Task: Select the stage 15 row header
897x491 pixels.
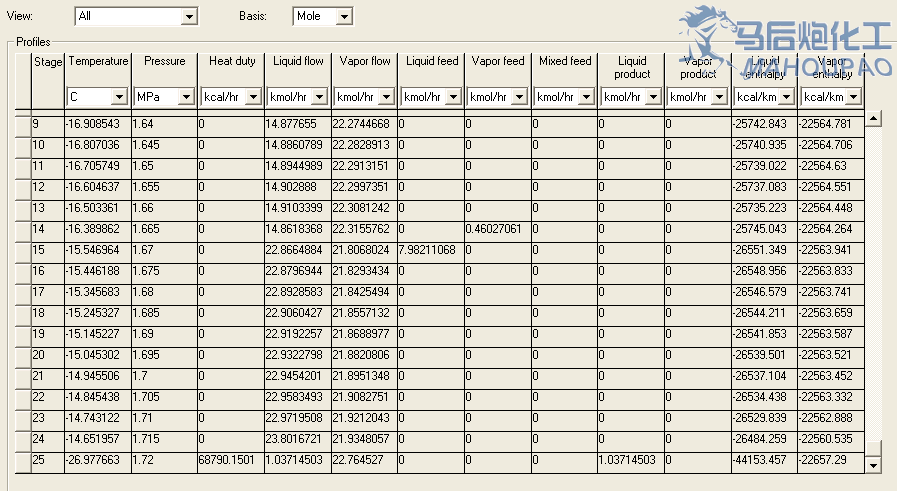Action: pyautogui.click(x=47, y=249)
